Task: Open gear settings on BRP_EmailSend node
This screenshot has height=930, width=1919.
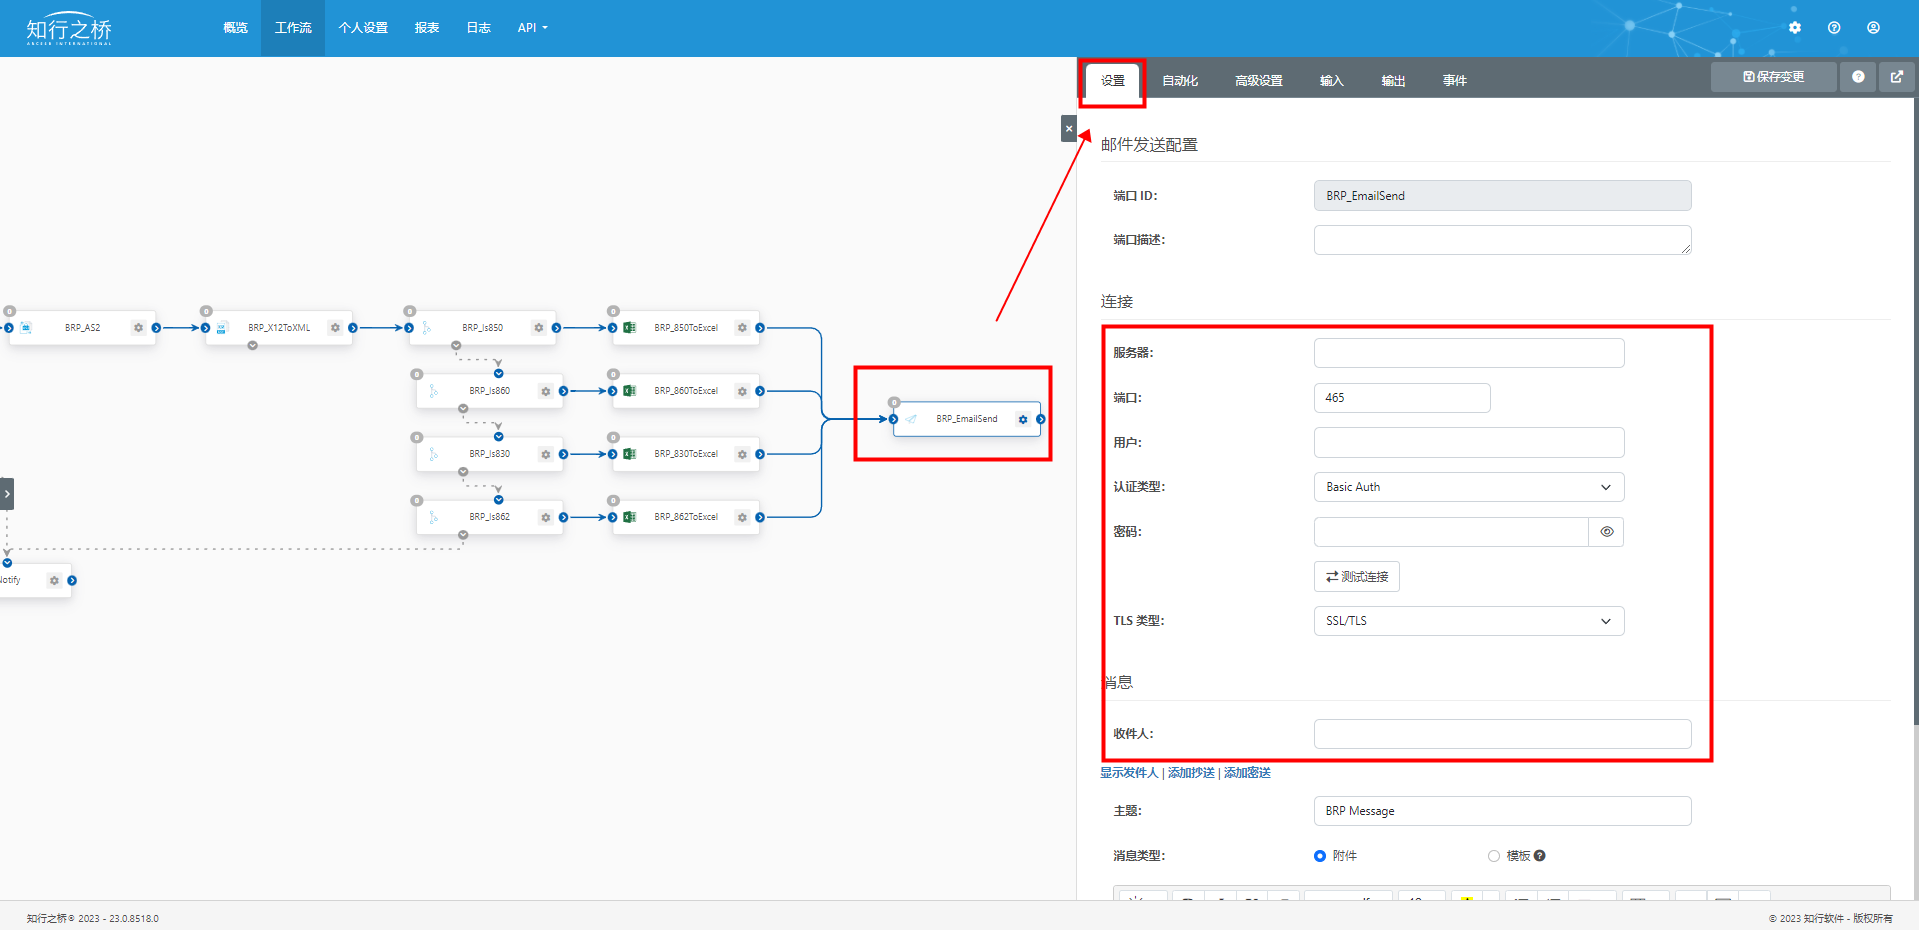Action: click(x=1022, y=419)
